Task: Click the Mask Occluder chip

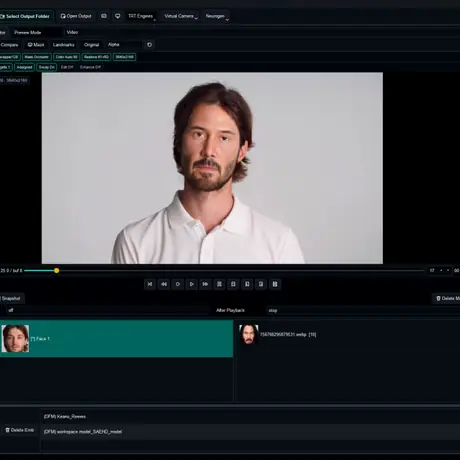Action: tap(37, 57)
